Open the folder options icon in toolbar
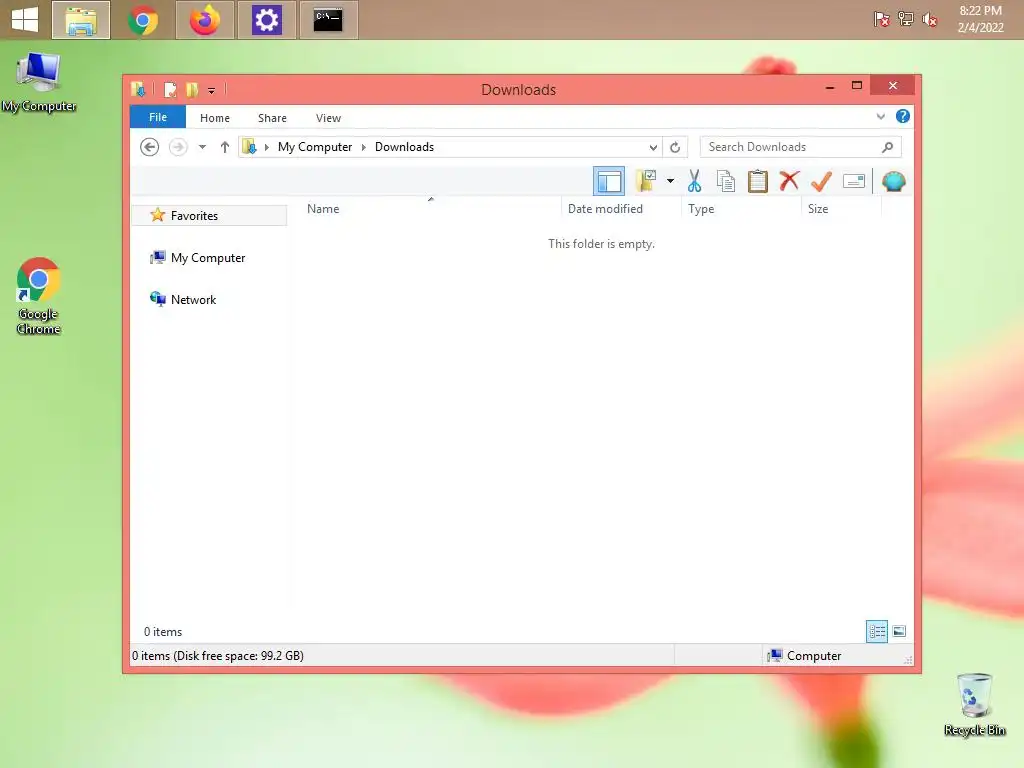1024x768 pixels. (x=645, y=181)
